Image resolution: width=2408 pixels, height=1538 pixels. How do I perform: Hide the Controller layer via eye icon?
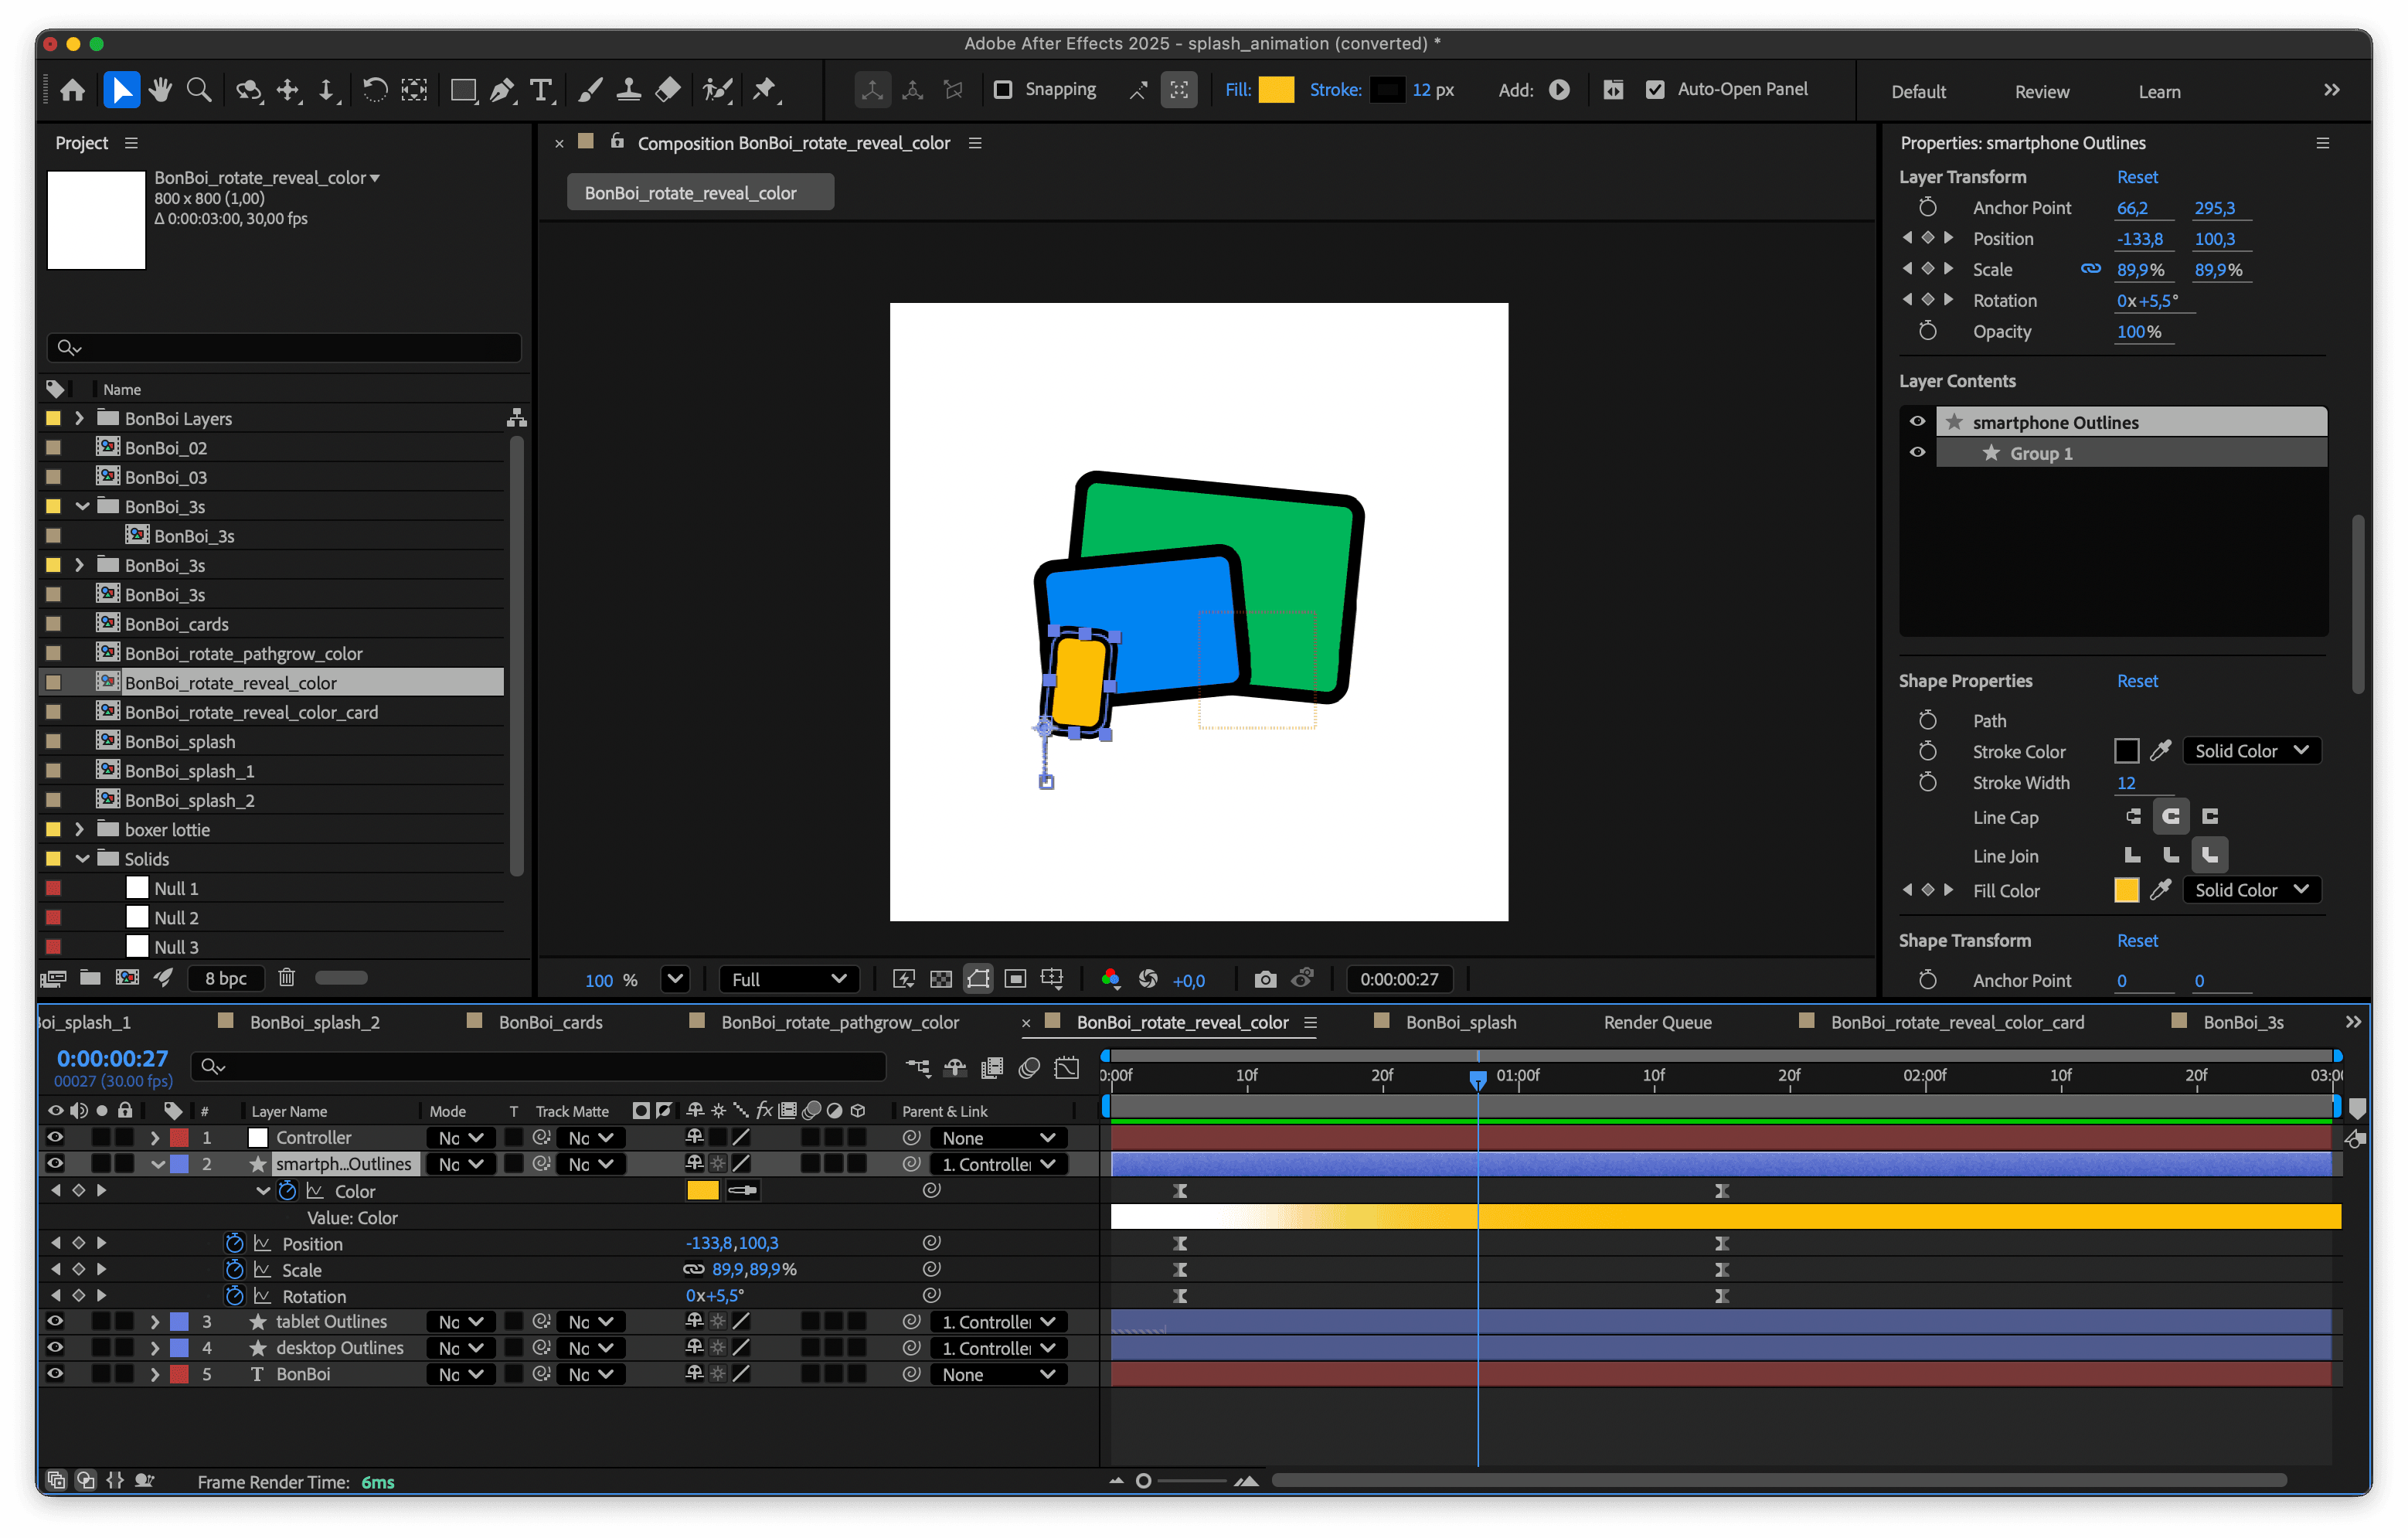(x=55, y=1137)
